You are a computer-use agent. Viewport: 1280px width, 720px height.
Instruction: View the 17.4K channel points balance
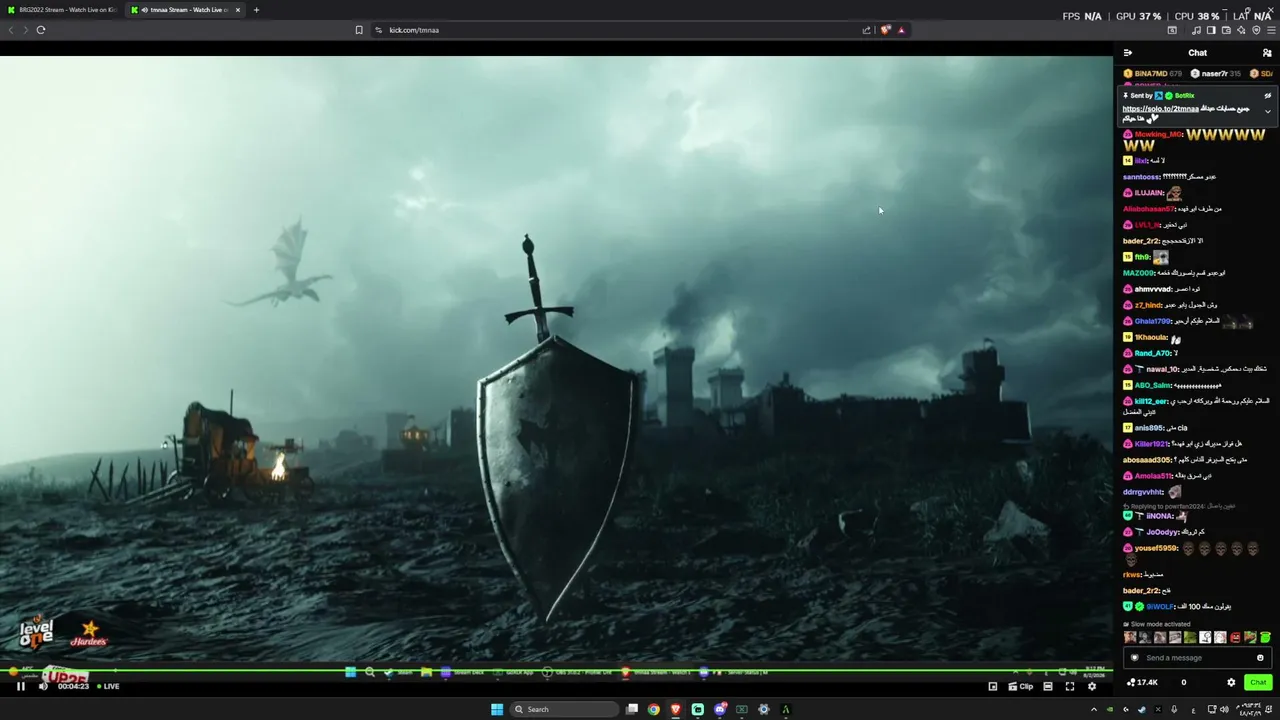coord(1141,682)
